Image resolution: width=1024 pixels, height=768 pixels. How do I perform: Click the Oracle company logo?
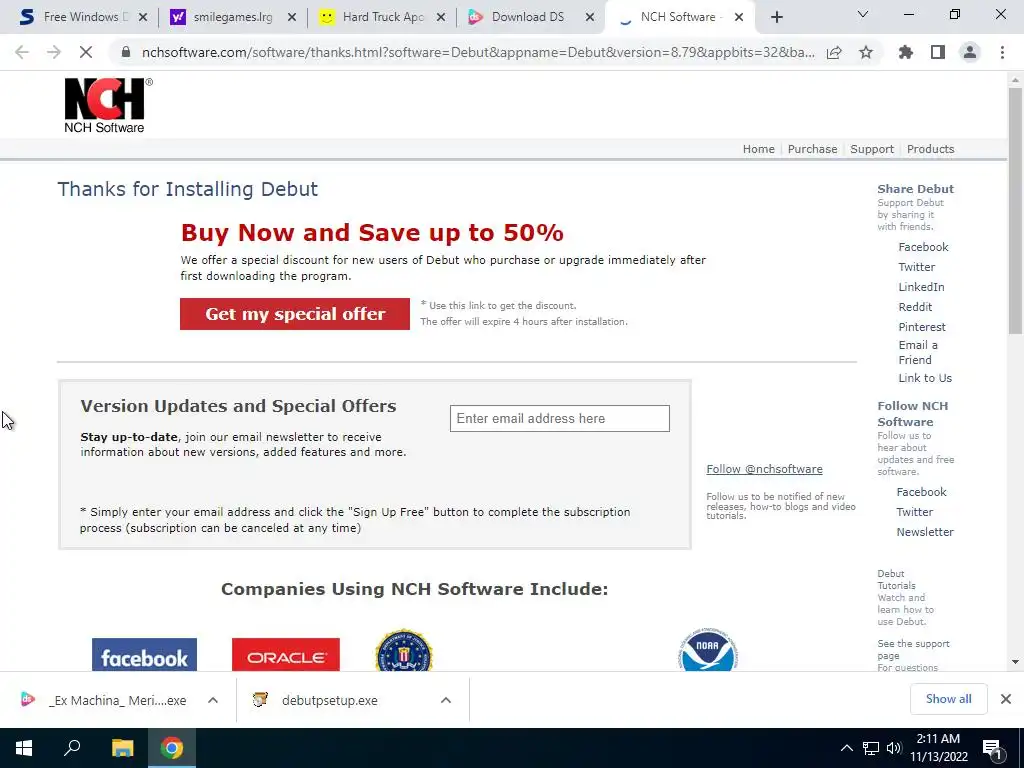point(285,654)
